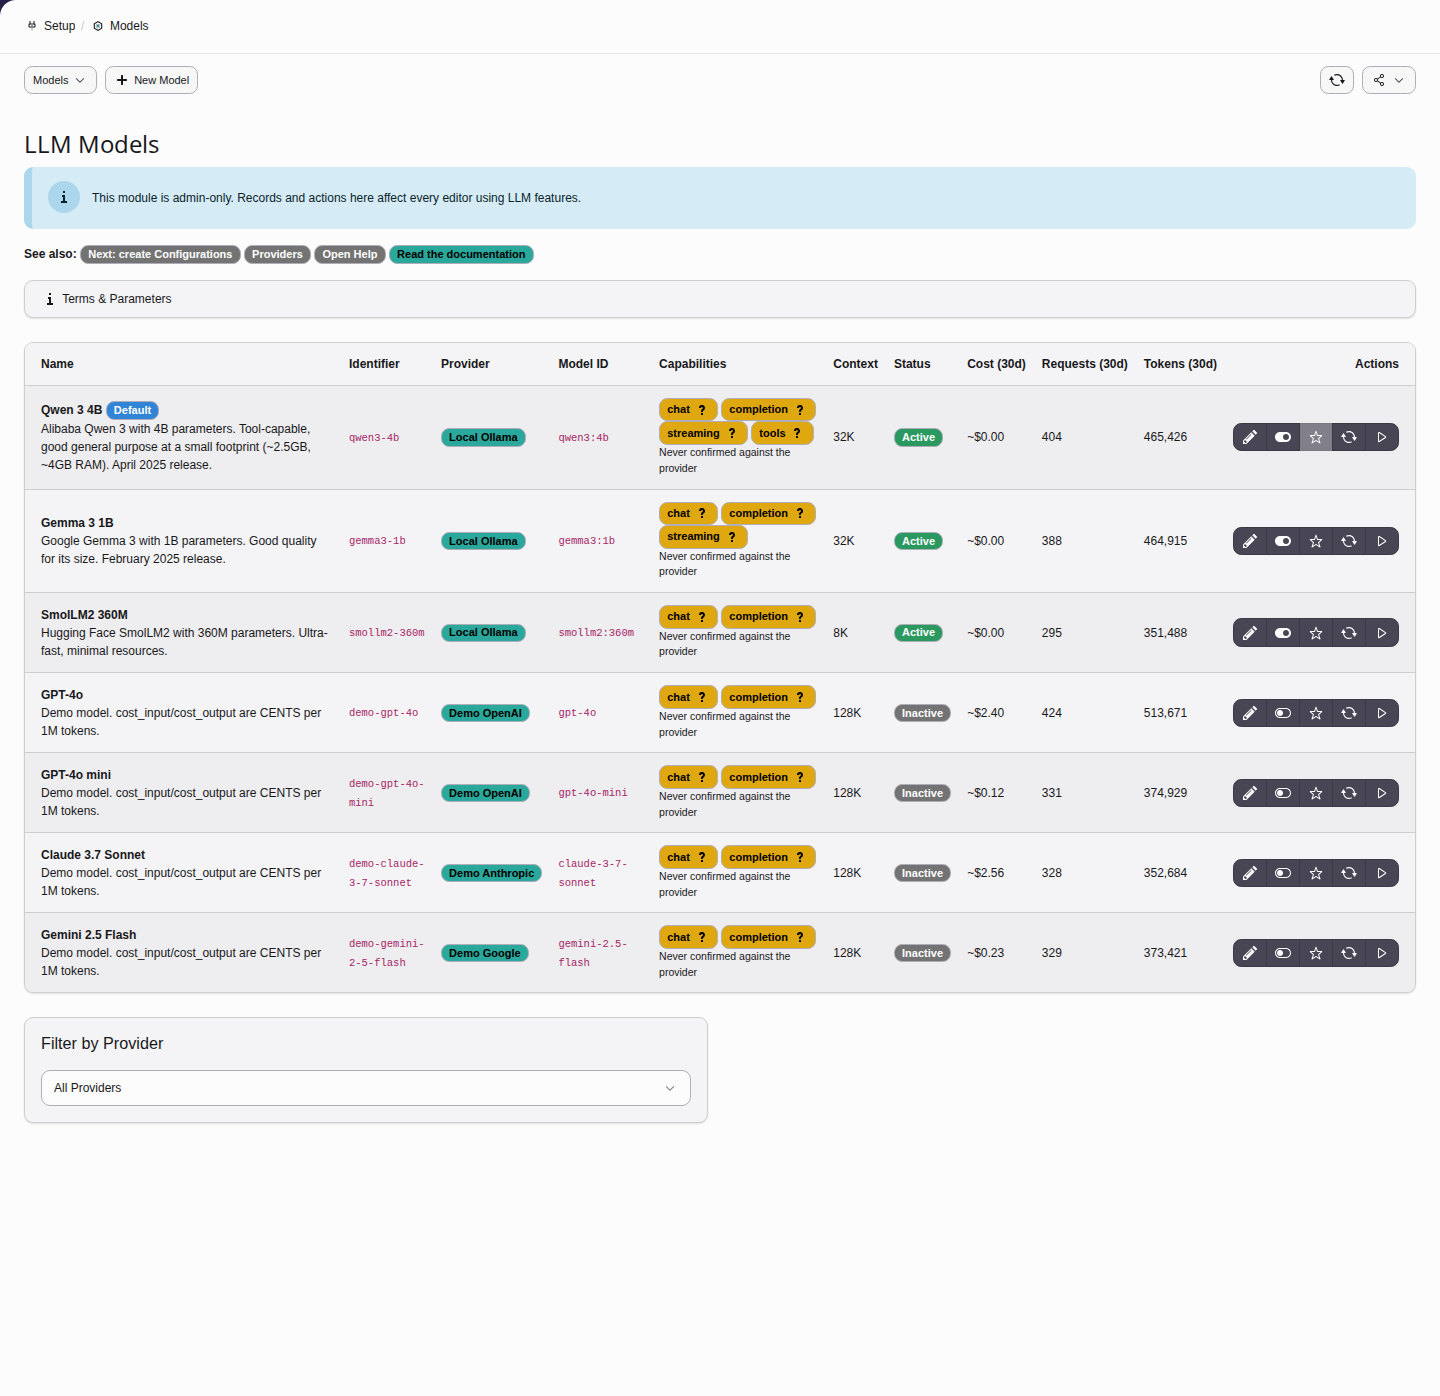Click identifier demo-gpt-4o text

[383, 713]
